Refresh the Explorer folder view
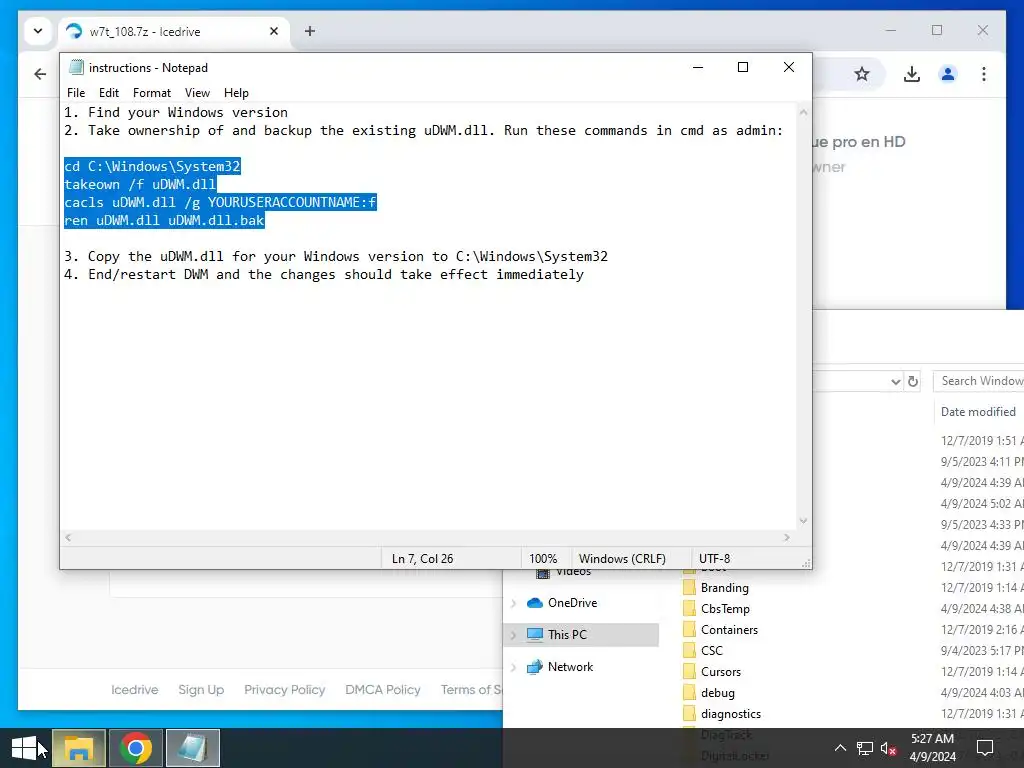 pos(912,381)
